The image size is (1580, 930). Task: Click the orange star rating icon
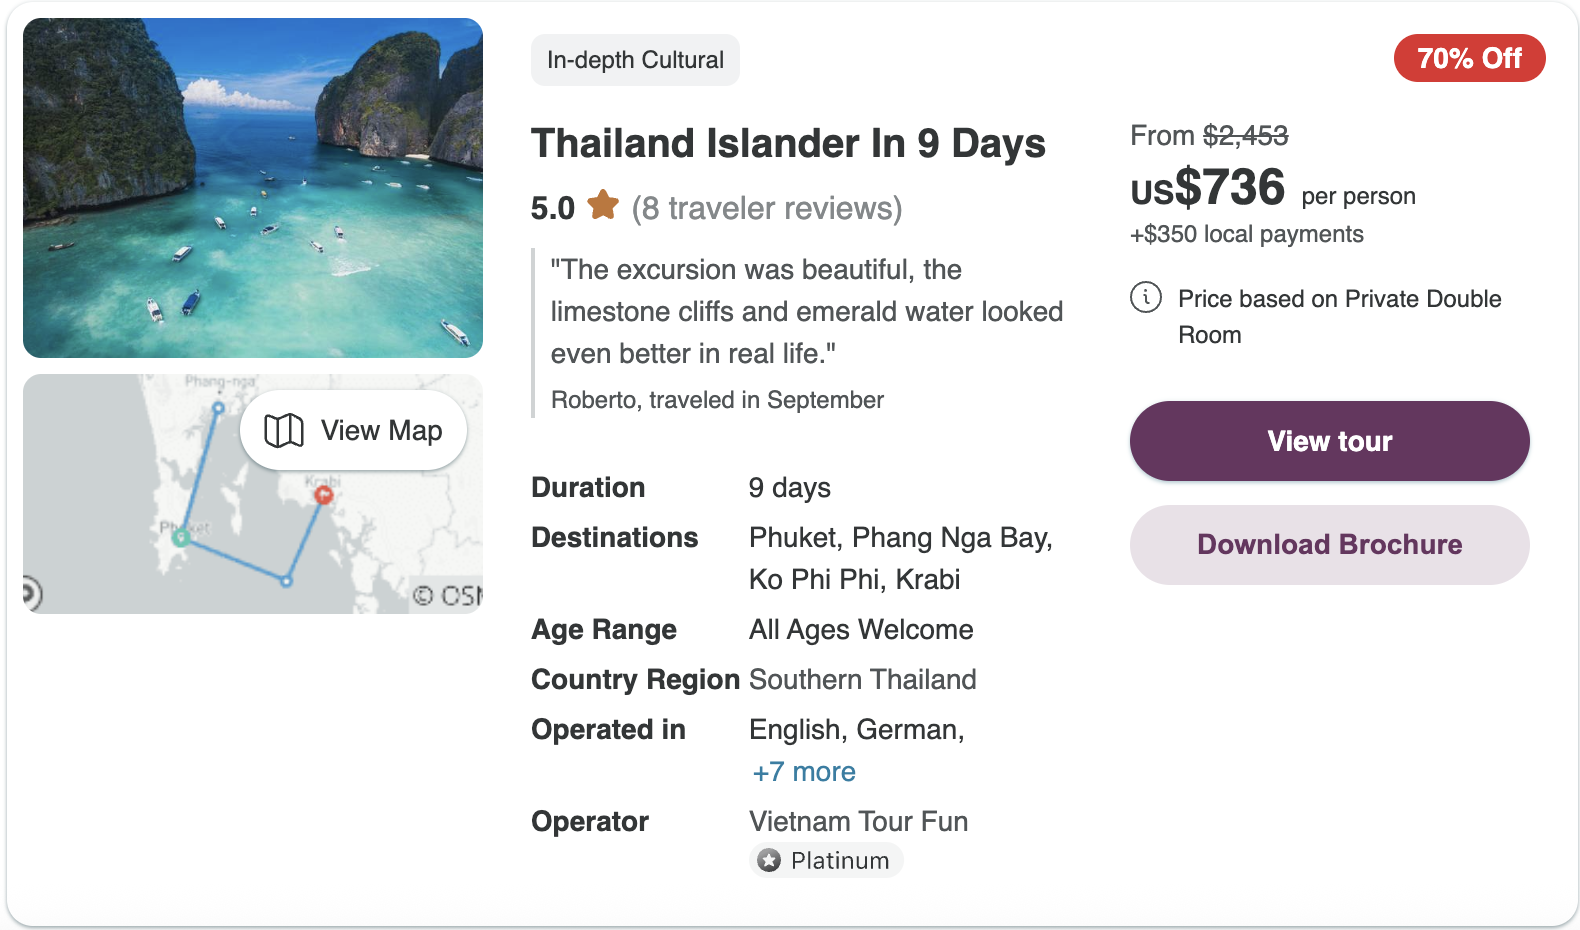point(603,205)
